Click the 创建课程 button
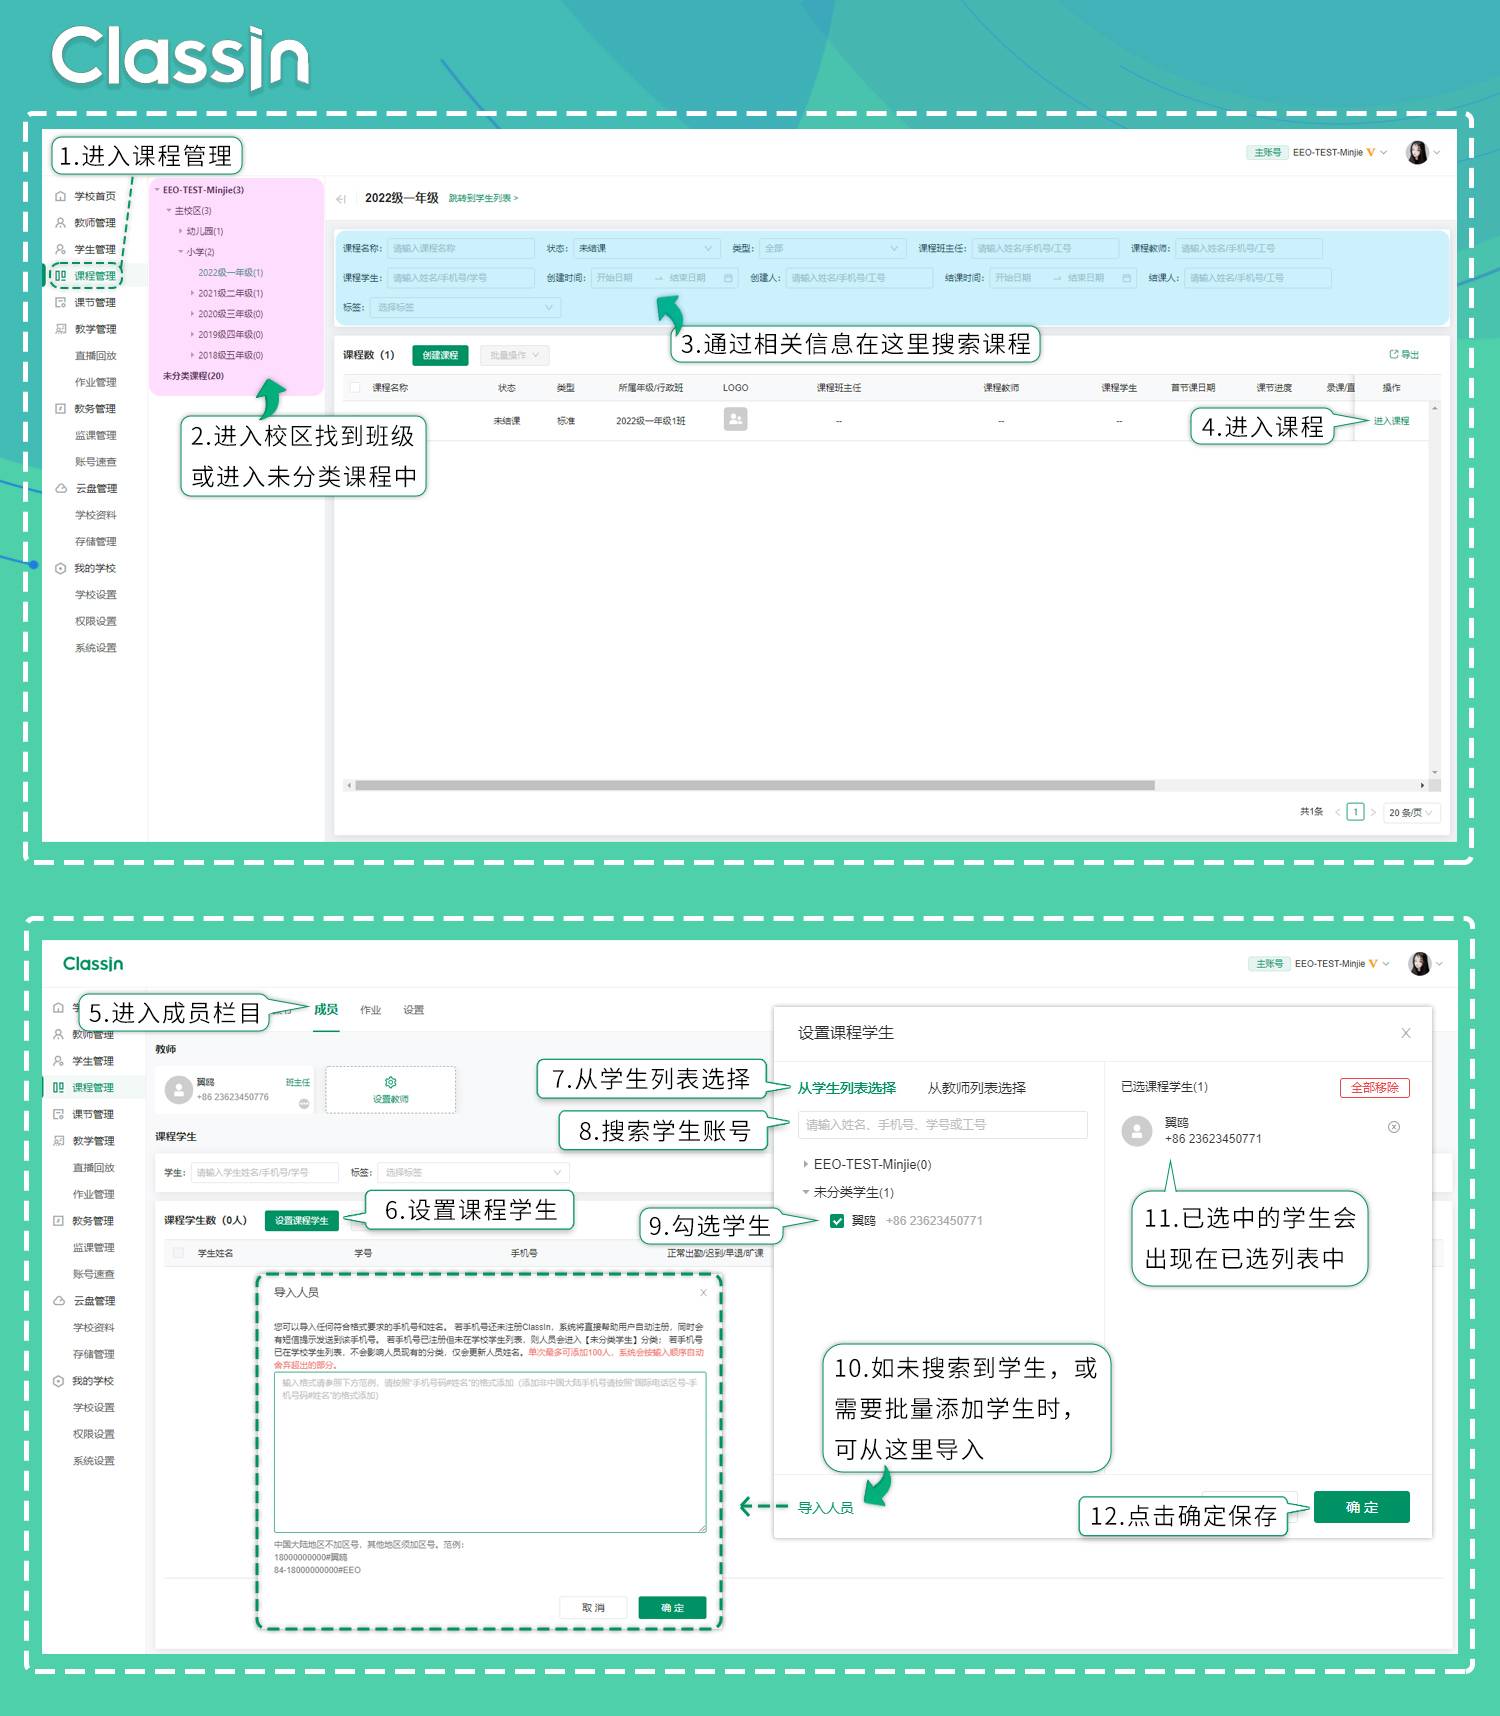This screenshot has height=1716, width=1500. click(x=440, y=355)
